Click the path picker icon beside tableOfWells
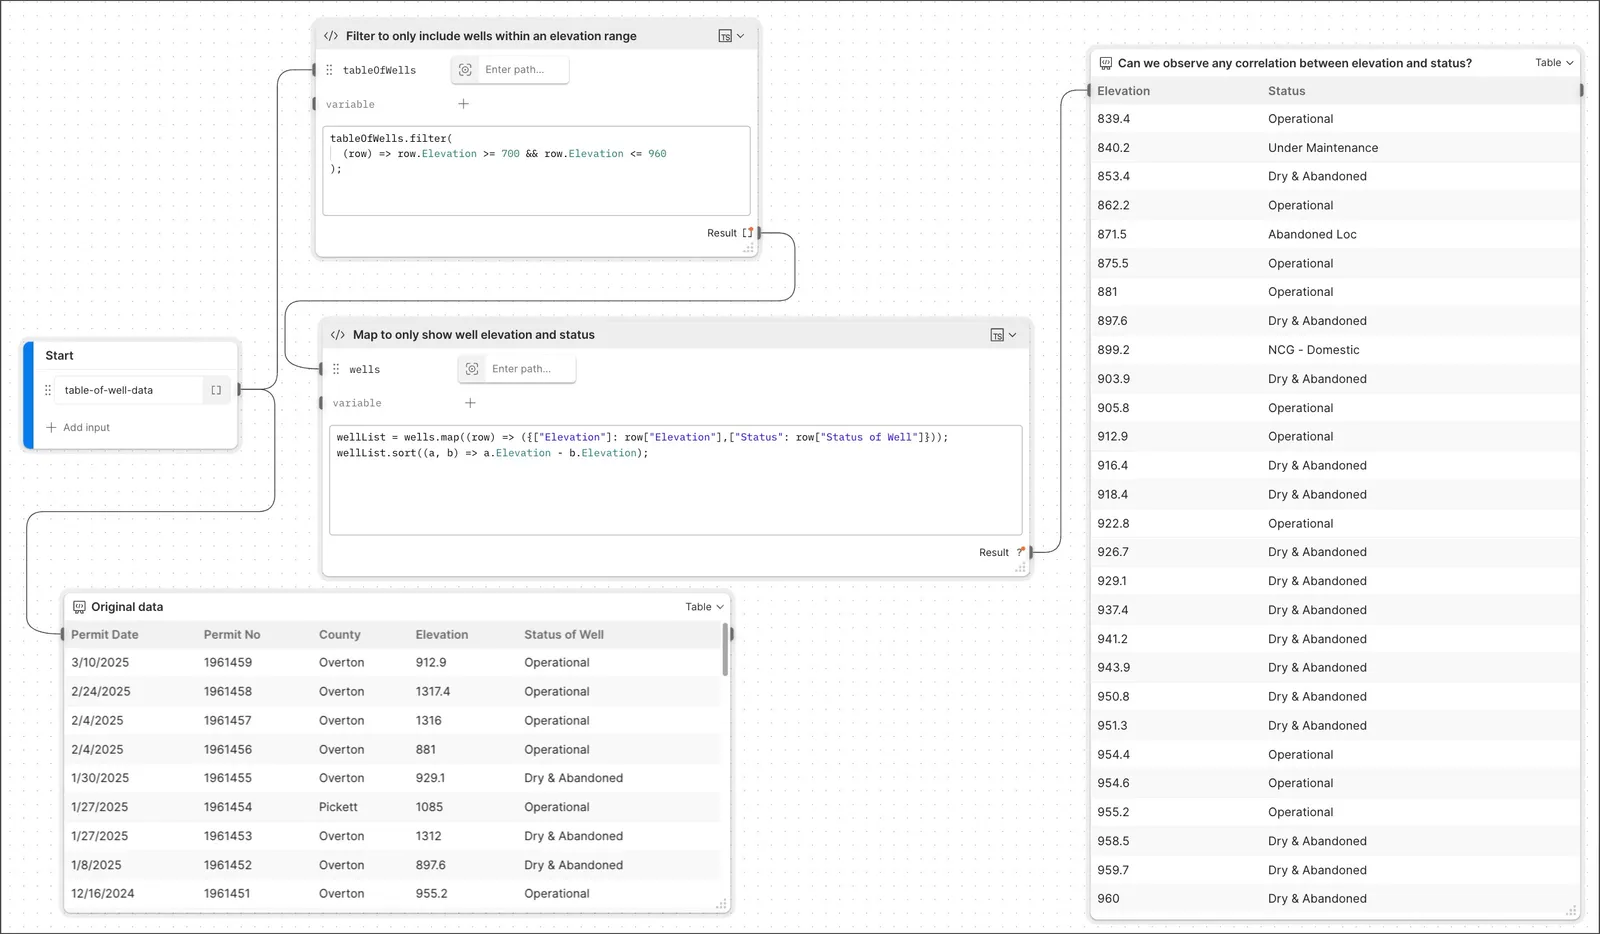 tap(465, 70)
